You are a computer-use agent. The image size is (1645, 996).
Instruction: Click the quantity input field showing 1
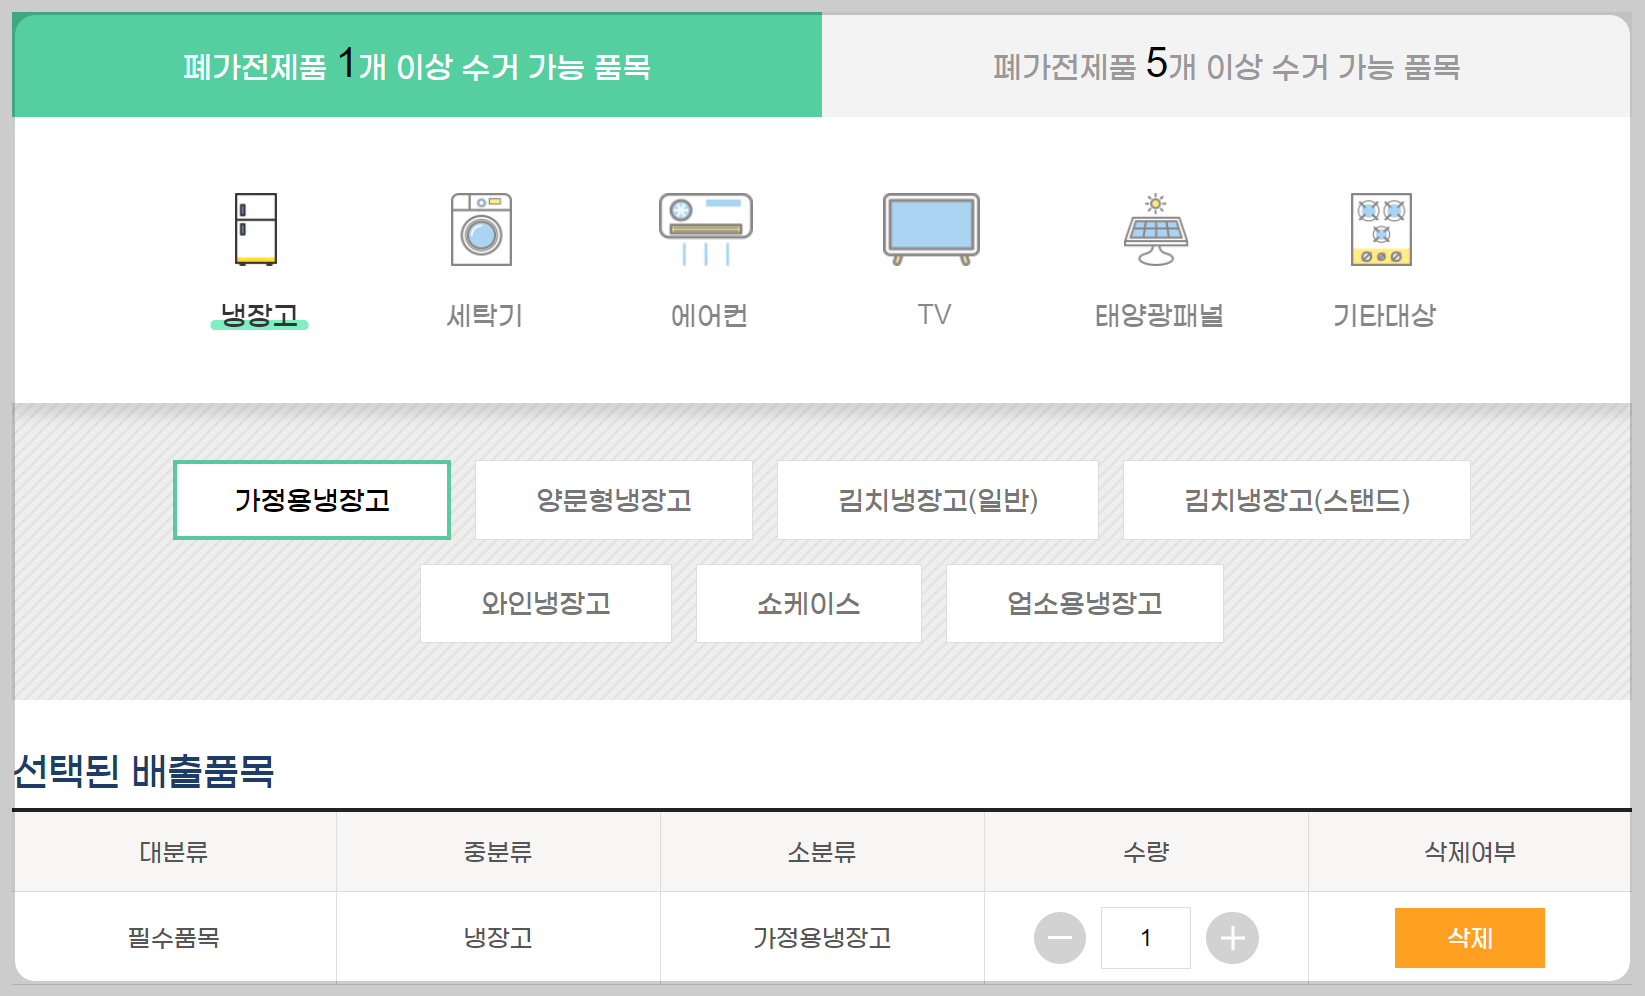[x=1146, y=937]
